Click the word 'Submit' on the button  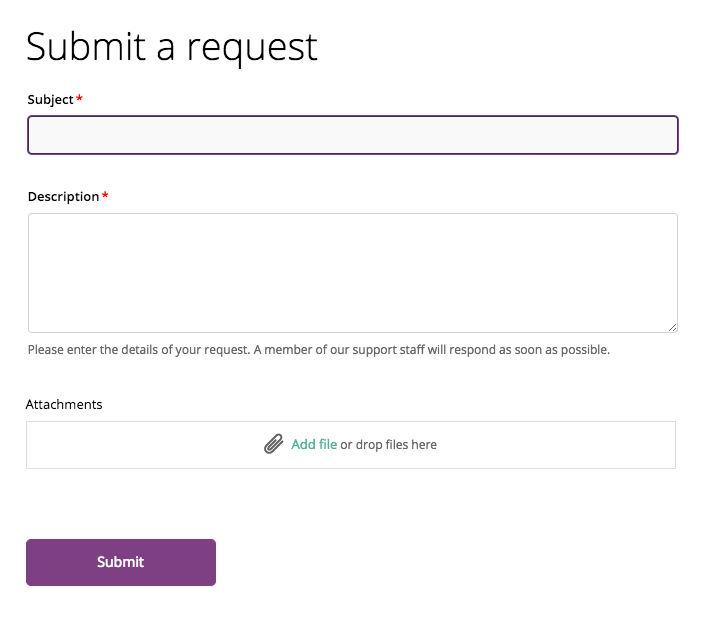point(121,562)
